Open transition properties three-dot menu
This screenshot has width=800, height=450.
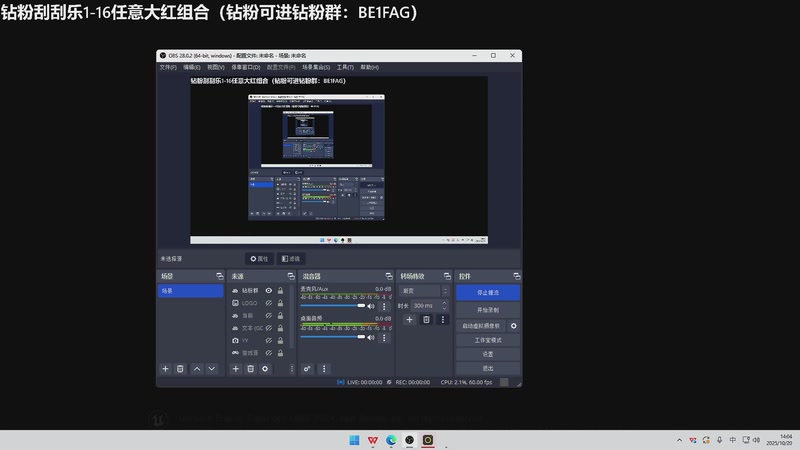tap(442, 320)
